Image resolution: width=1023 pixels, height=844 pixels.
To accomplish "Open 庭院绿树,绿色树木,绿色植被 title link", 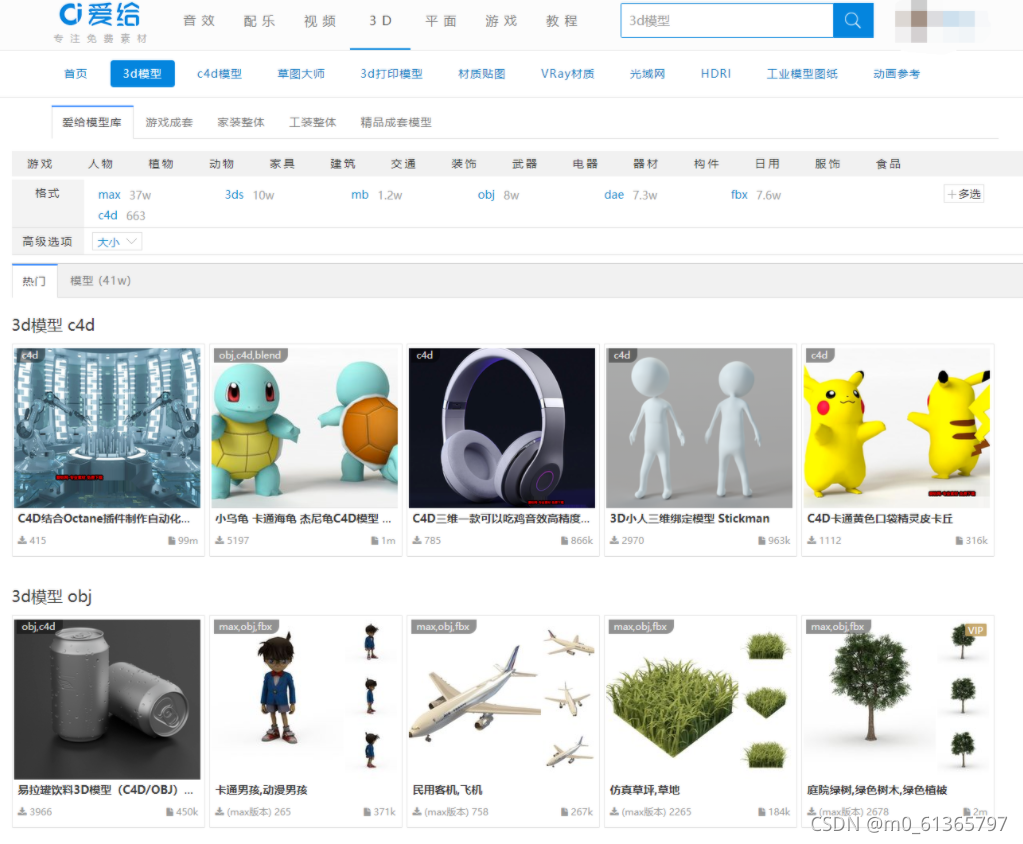I will pyautogui.click(x=877, y=790).
